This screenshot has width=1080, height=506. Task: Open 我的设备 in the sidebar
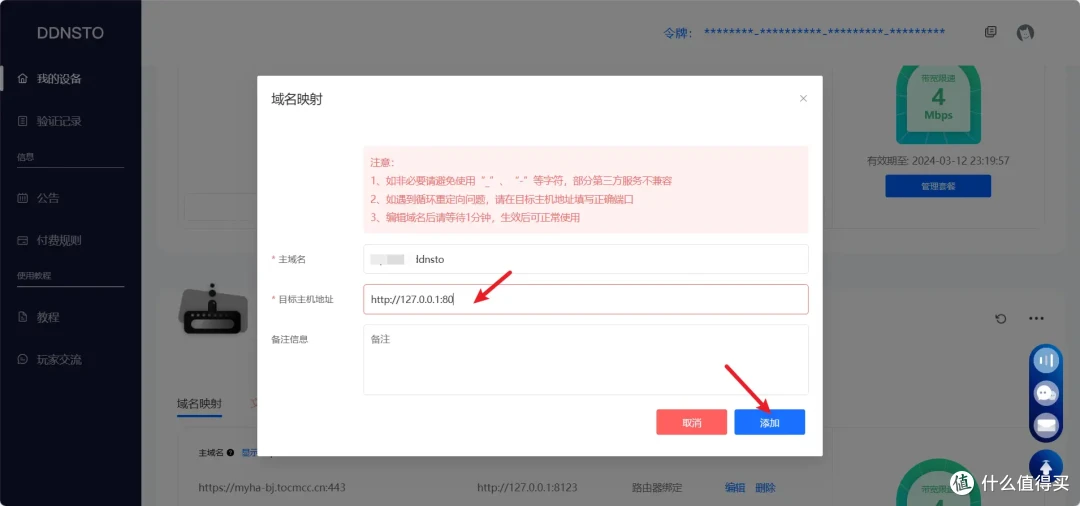click(59, 78)
